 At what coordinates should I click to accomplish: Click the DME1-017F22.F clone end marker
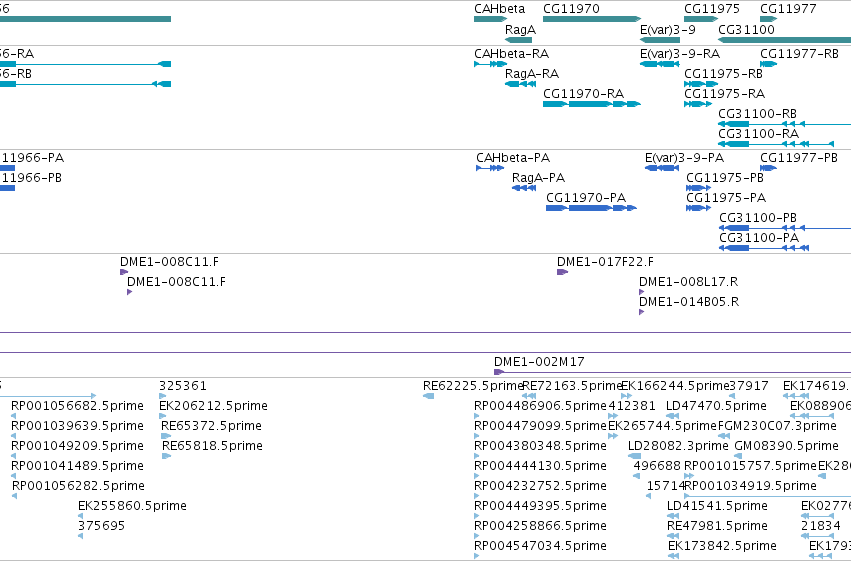pos(562,272)
